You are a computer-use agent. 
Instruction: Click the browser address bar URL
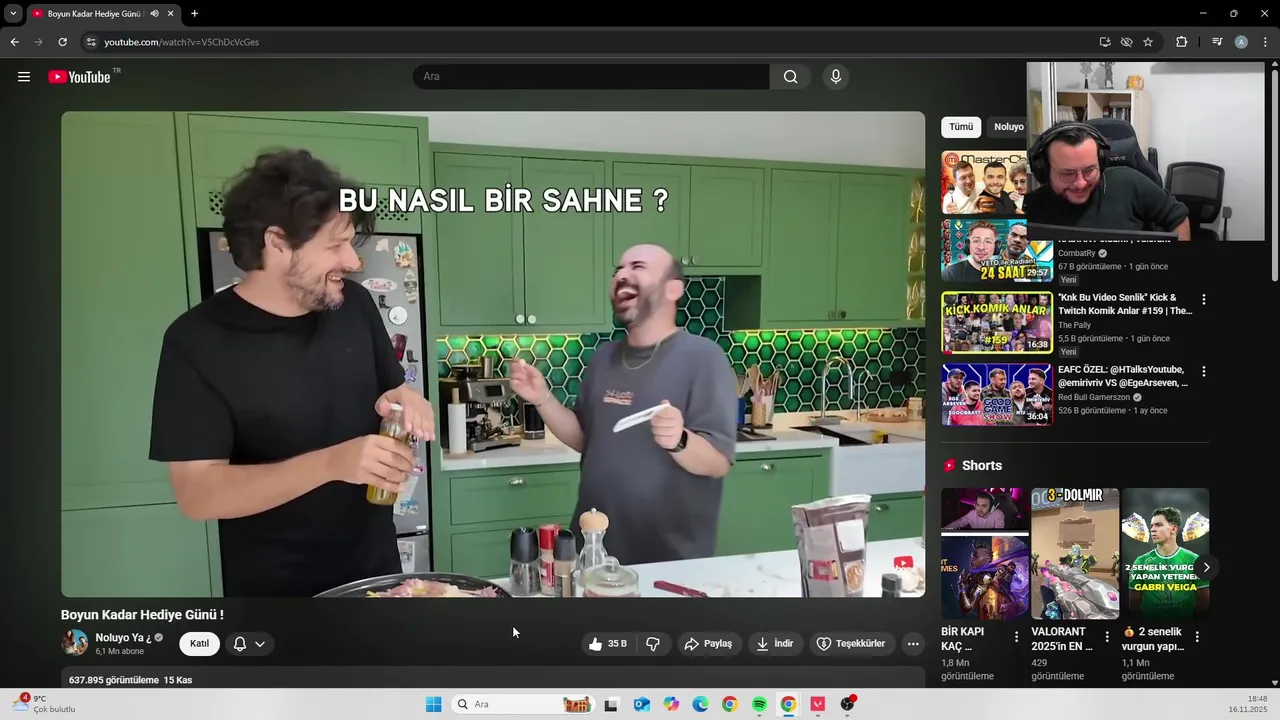coord(181,42)
